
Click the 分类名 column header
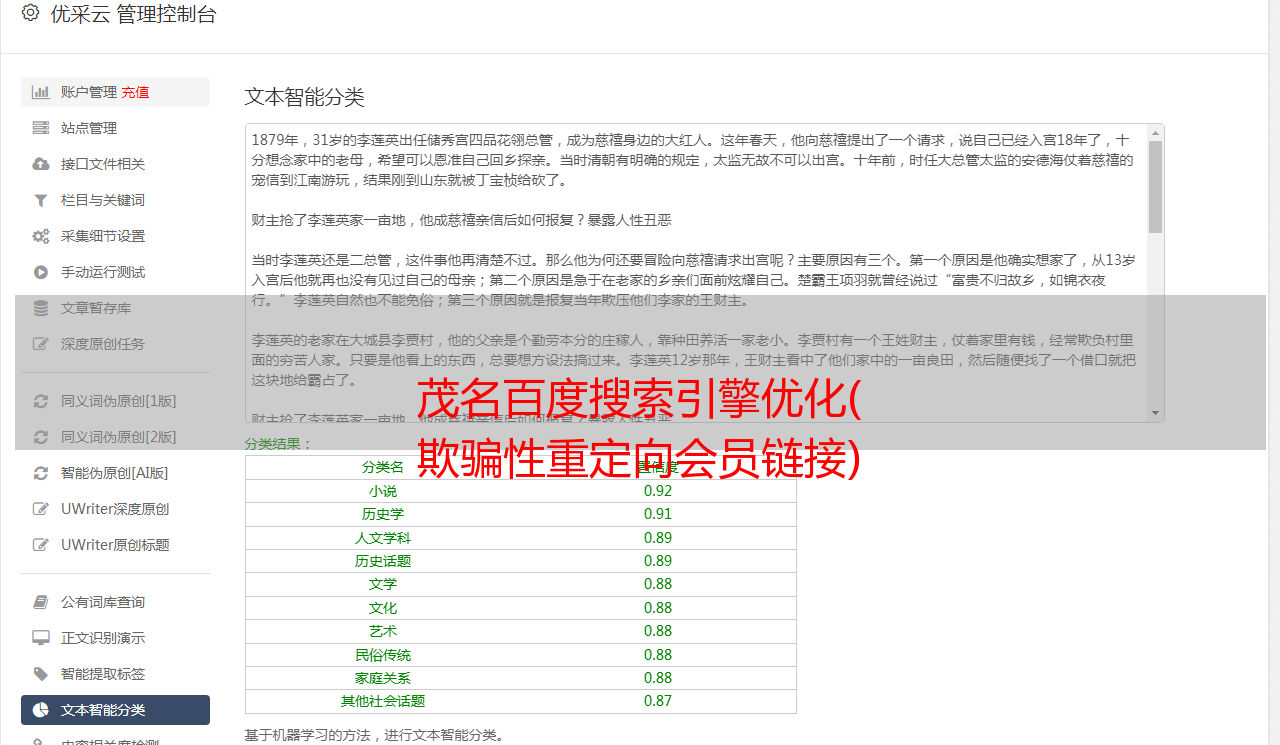tap(383, 467)
